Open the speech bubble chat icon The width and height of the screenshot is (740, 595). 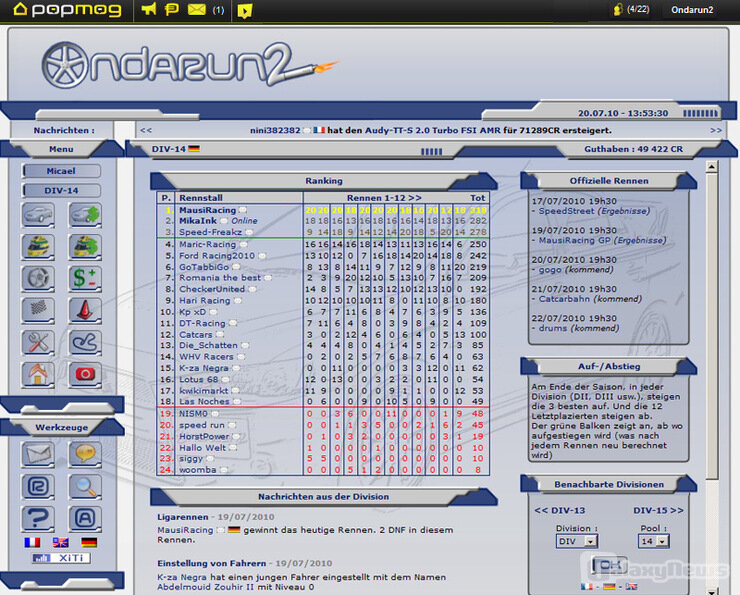coord(85,455)
